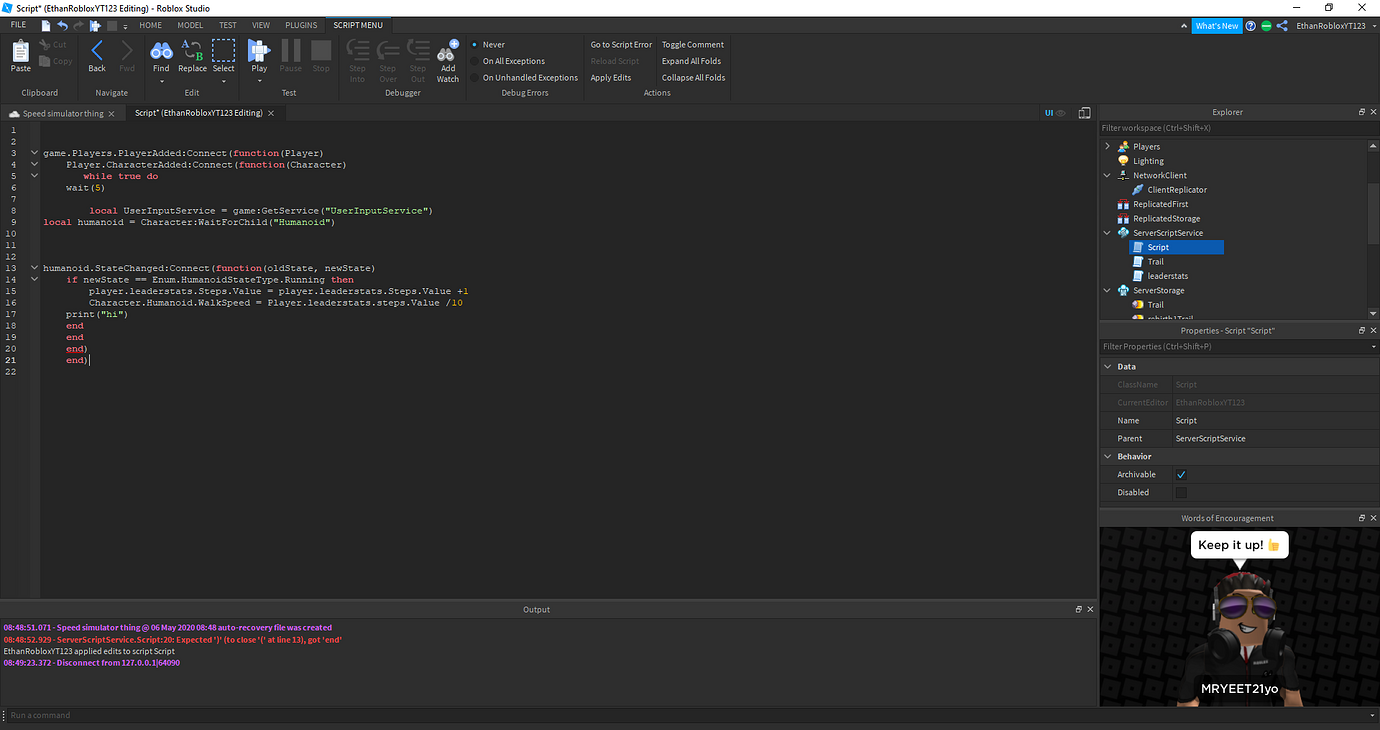This screenshot has height=730, width=1380.
Task: Click the Add Watch icon
Action: coord(447,56)
